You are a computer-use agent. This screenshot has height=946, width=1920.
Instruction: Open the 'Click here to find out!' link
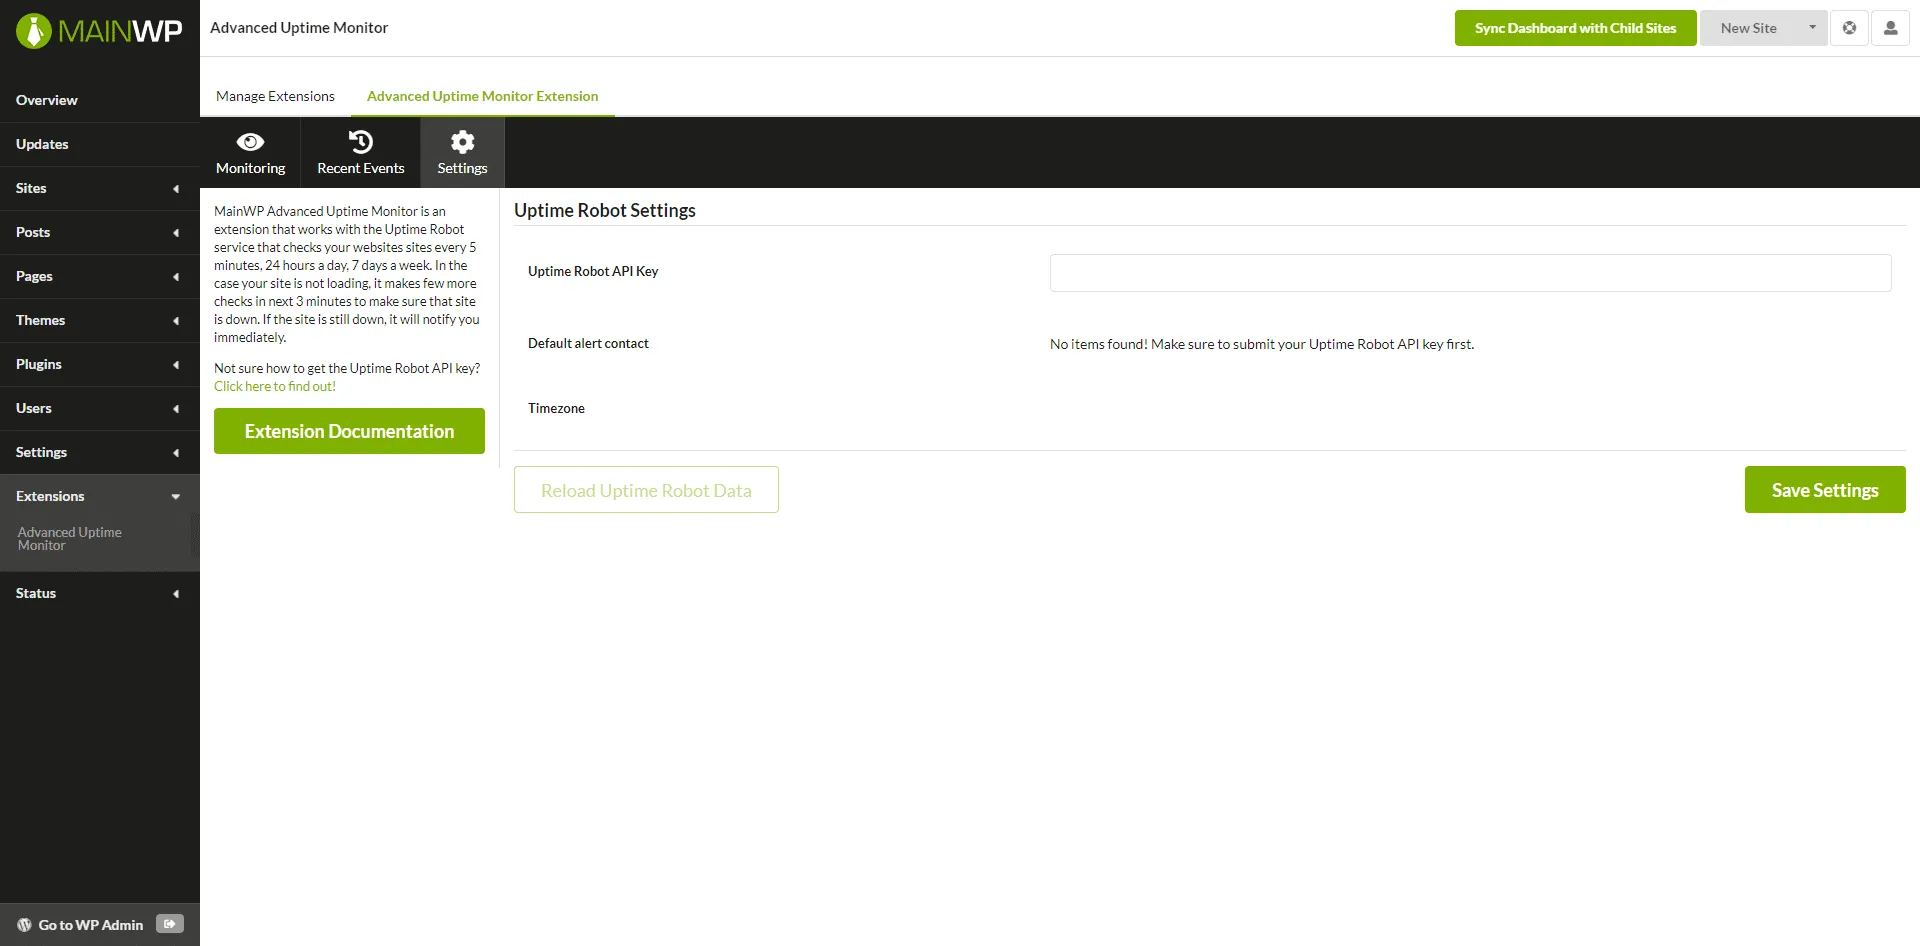[x=274, y=386]
